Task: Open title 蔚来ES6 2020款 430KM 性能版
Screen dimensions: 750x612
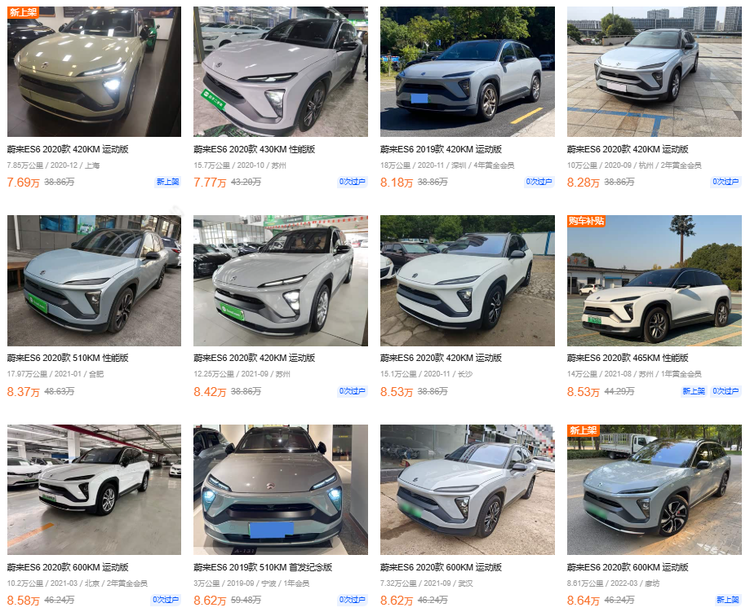Action: [x=254, y=149]
